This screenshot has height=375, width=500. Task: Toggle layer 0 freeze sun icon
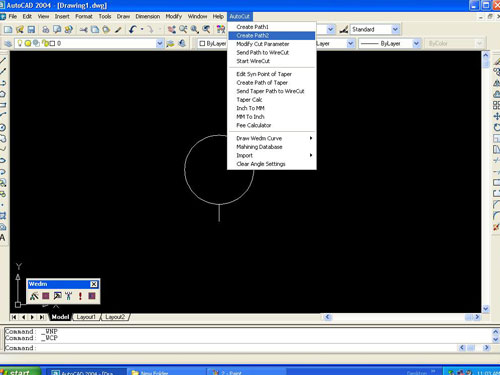(28, 43)
